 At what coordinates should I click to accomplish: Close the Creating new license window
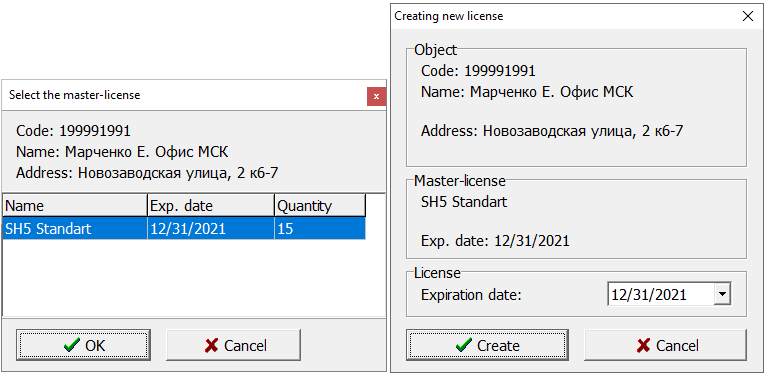pyautogui.click(x=747, y=16)
